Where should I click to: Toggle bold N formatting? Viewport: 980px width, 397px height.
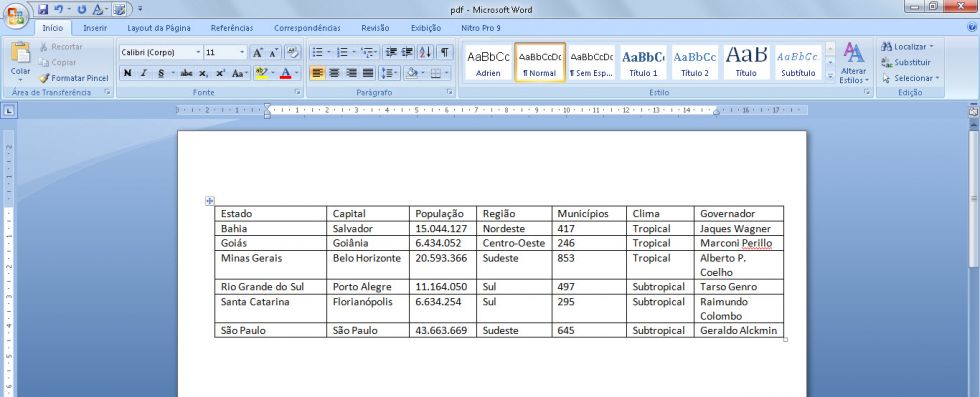(128, 73)
